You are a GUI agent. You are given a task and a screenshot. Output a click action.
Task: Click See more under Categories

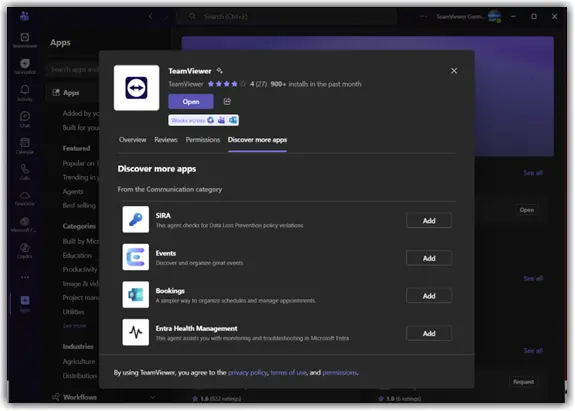(74, 326)
